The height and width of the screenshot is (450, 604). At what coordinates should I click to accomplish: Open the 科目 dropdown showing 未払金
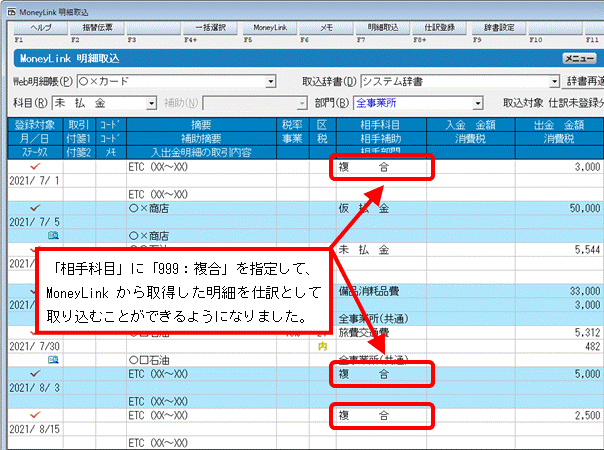[152, 103]
